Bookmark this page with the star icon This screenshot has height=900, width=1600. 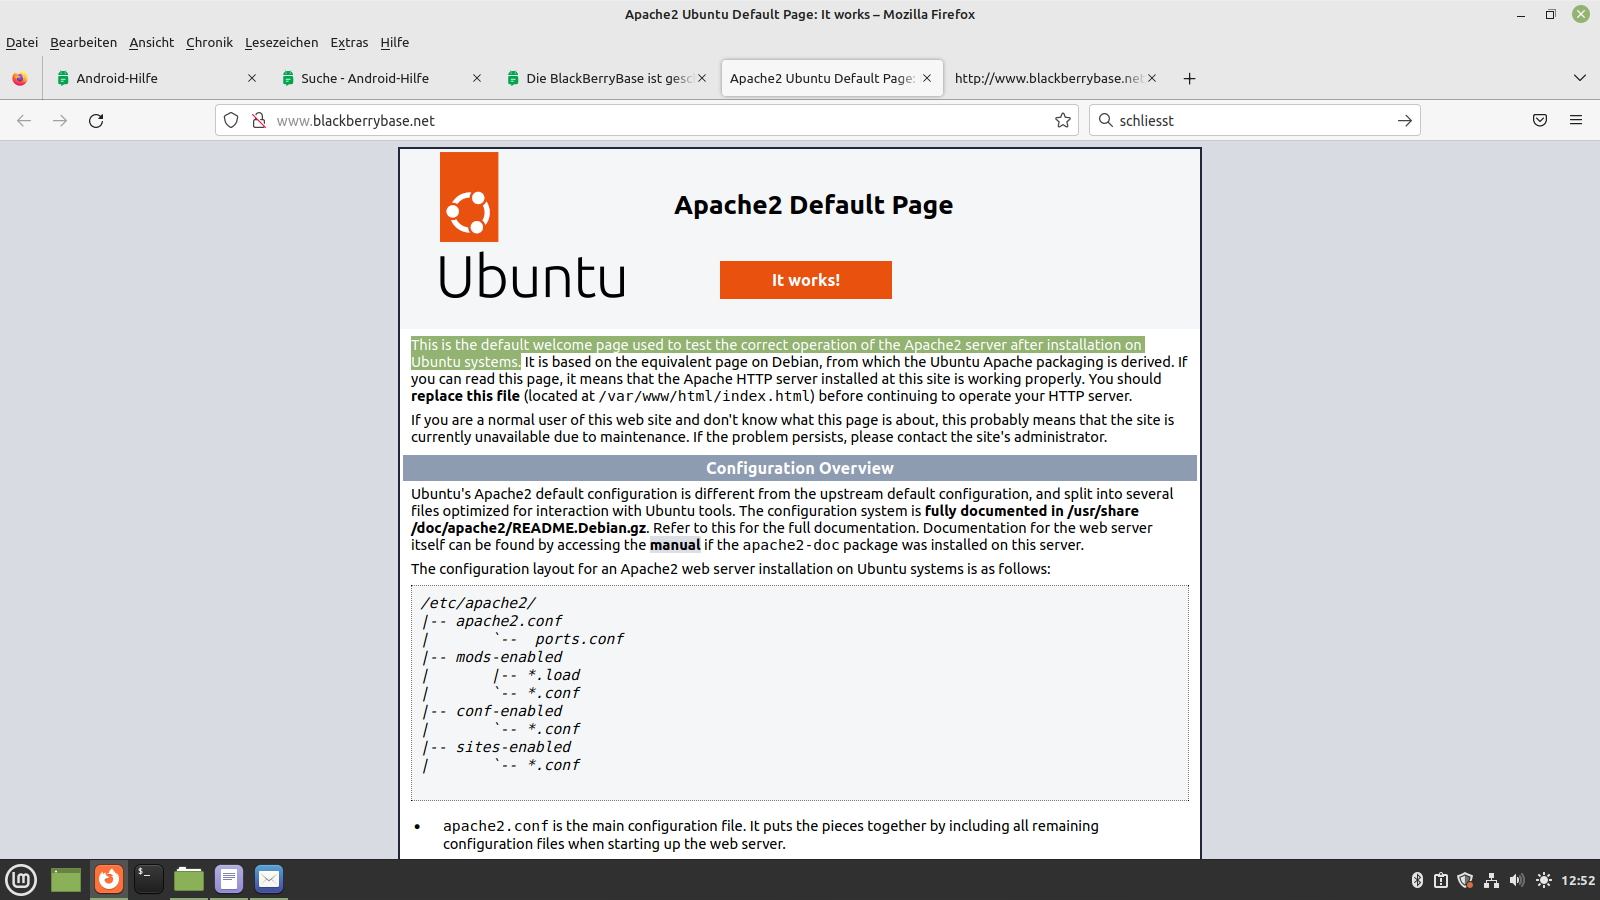click(x=1062, y=121)
